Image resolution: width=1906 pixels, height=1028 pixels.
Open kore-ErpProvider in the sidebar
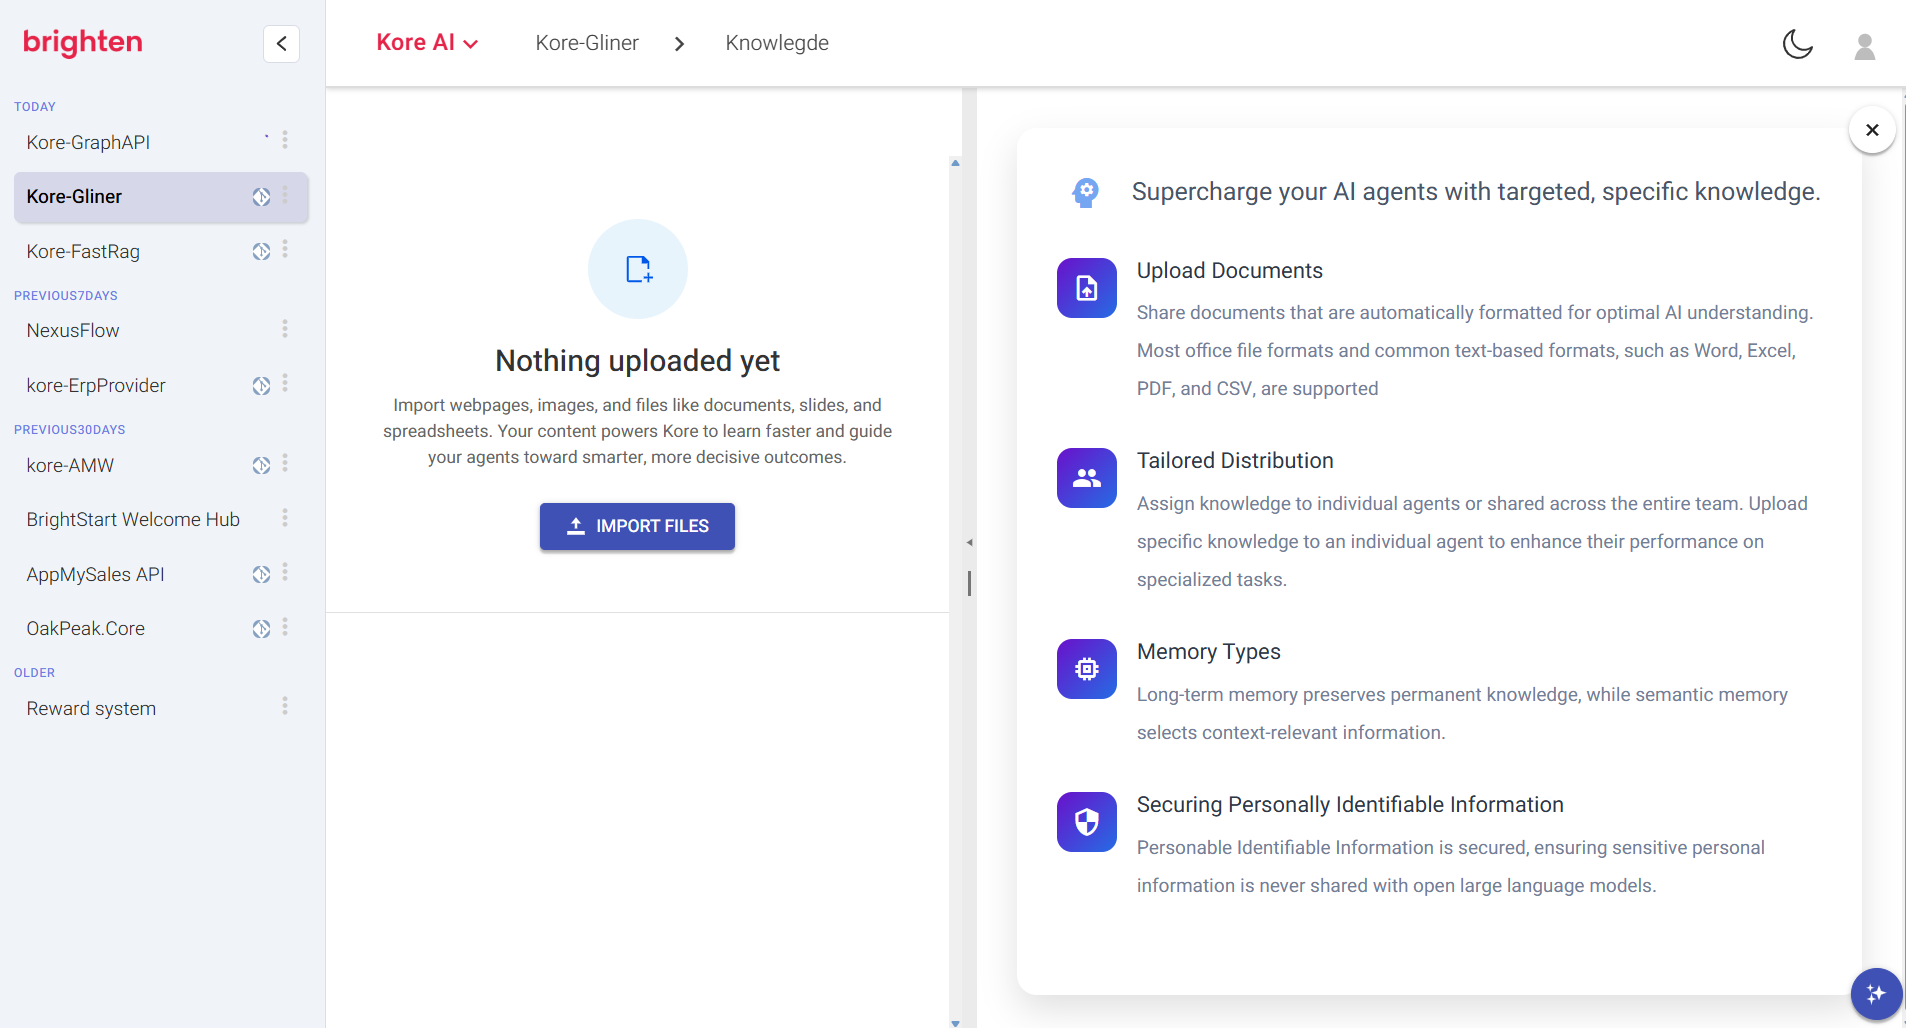(x=96, y=385)
